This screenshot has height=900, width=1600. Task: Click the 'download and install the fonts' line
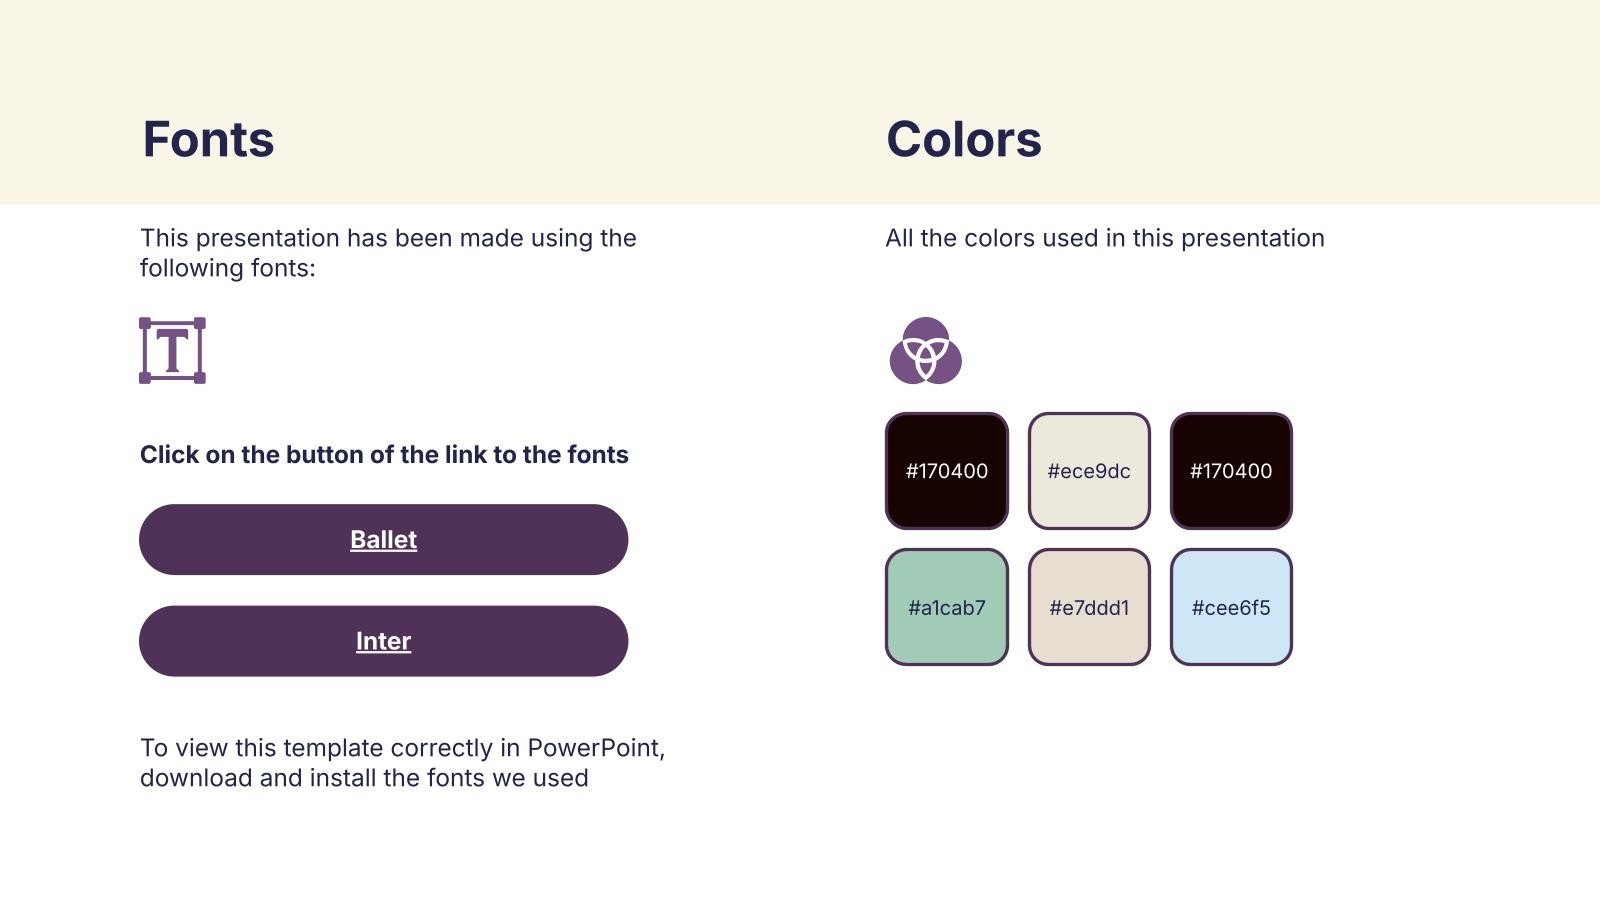[x=364, y=778]
